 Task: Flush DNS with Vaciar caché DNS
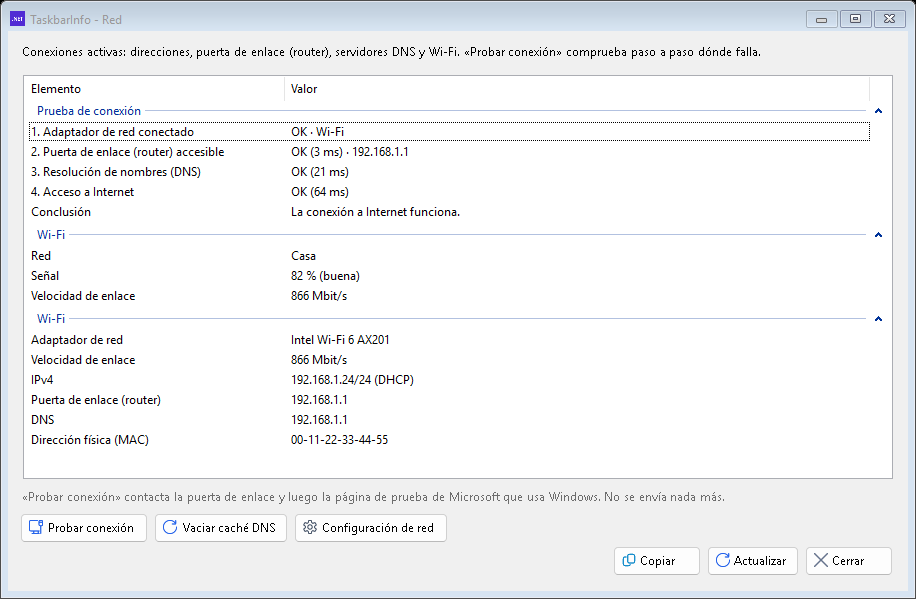[221, 528]
